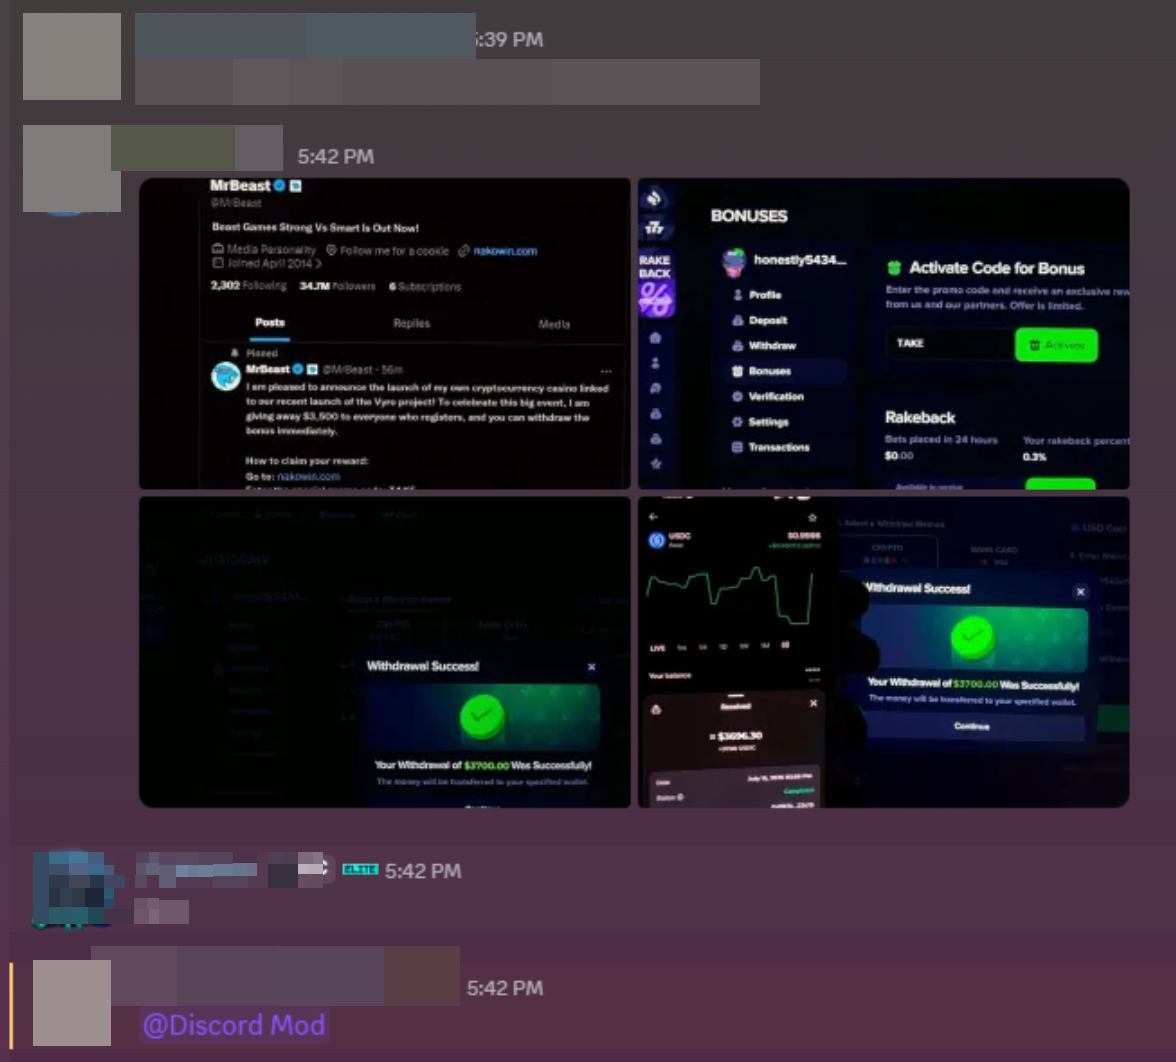Close the Withdrawal Success dialog in bottom-left image
The height and width of the screenshot is (1062, 1176).
[x=592, y=667]
